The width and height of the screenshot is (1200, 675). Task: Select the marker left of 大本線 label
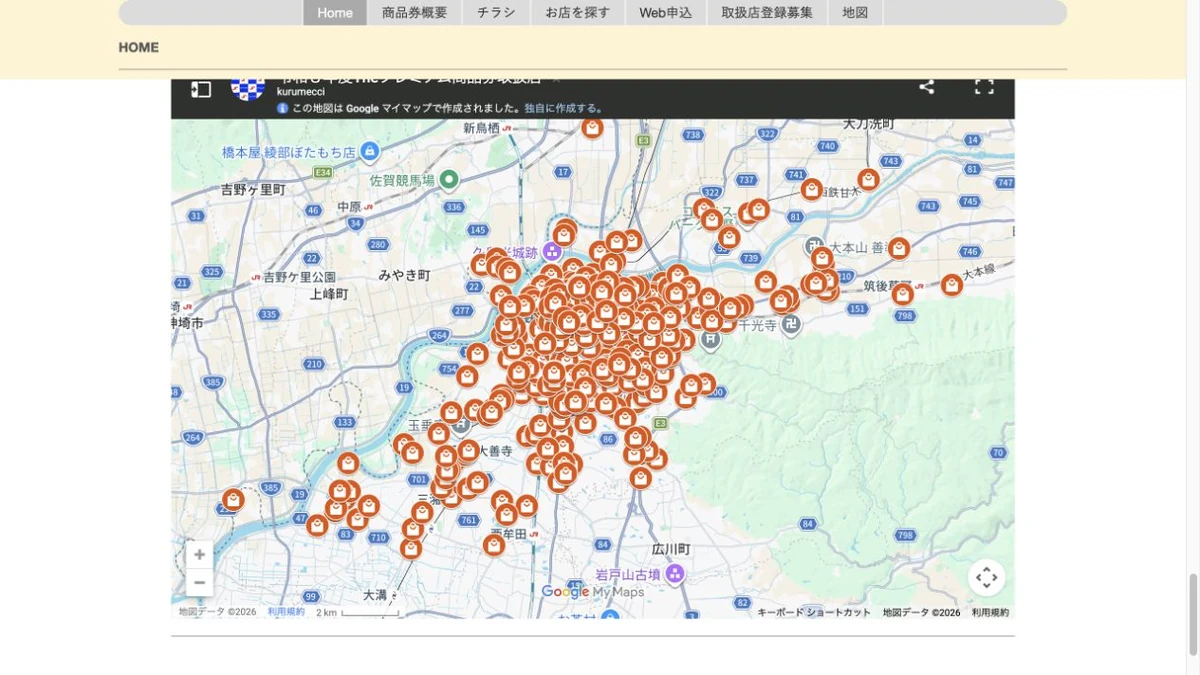tap(951, 285)
